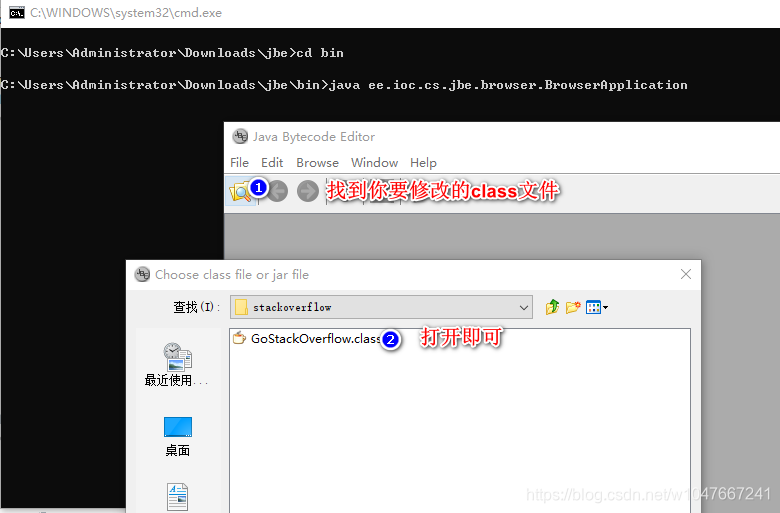
Task: Click the Java Bytecode Editor title icon
Action: click(x=240, y=136)
